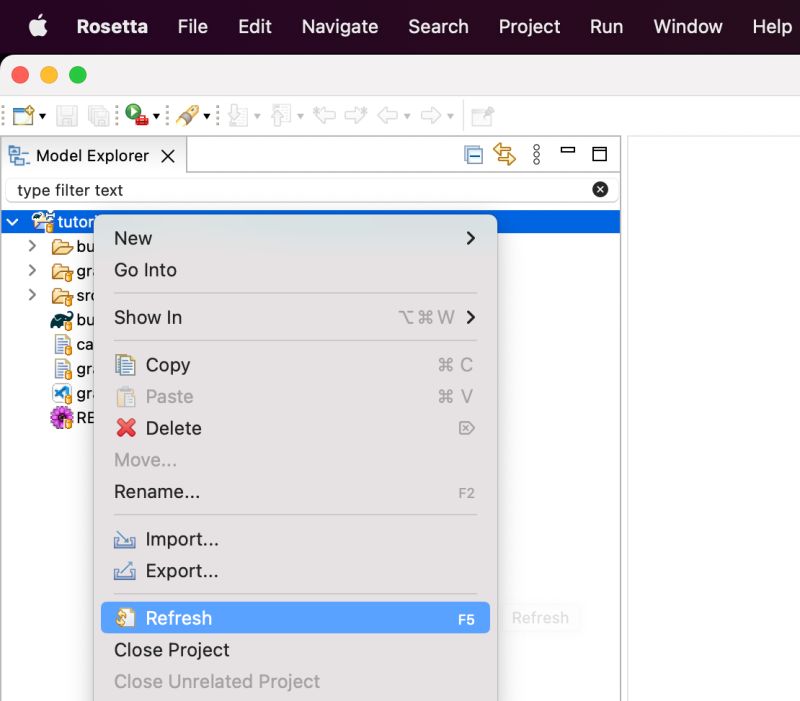Image resolution: width=800 pixels, height=701 pixels.
Task: Click the Last Edit Location icon
Action: tap(324, 115)
